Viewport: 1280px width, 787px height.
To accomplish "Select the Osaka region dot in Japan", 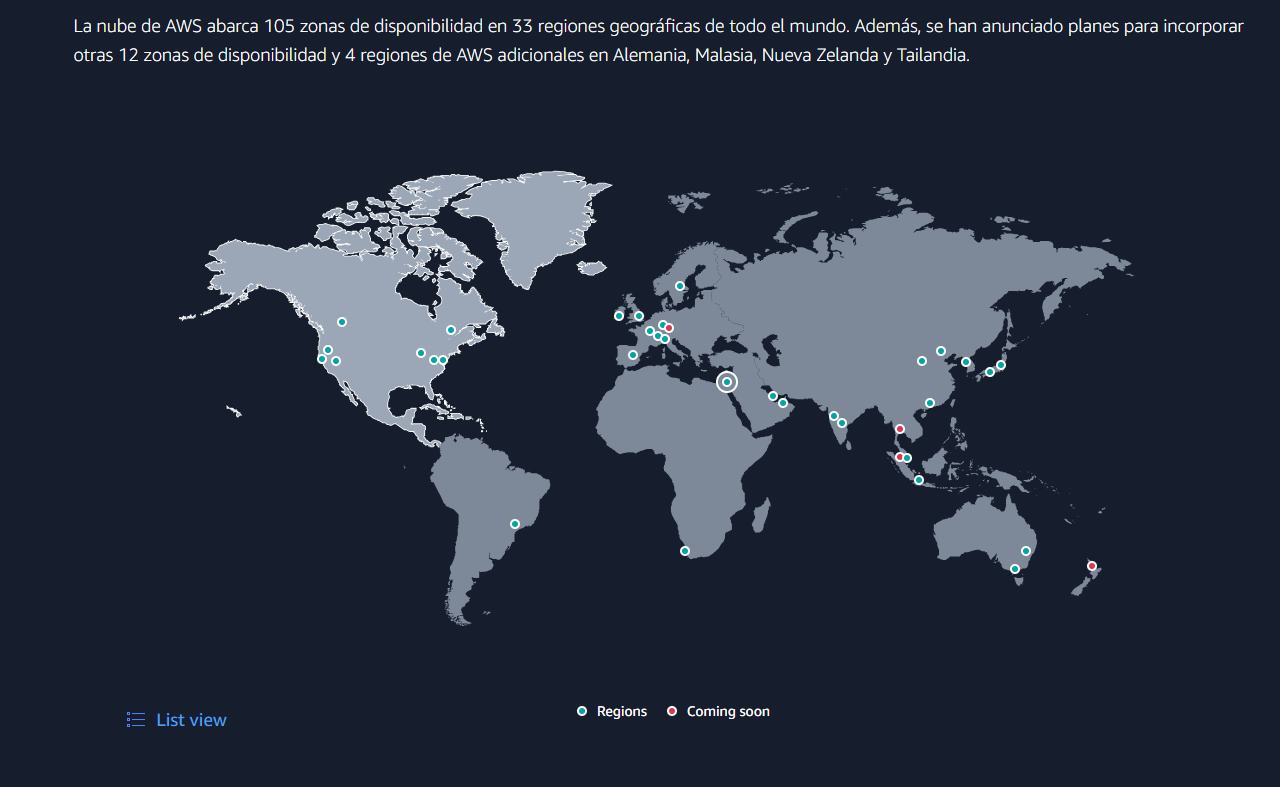I will (990, 372).
